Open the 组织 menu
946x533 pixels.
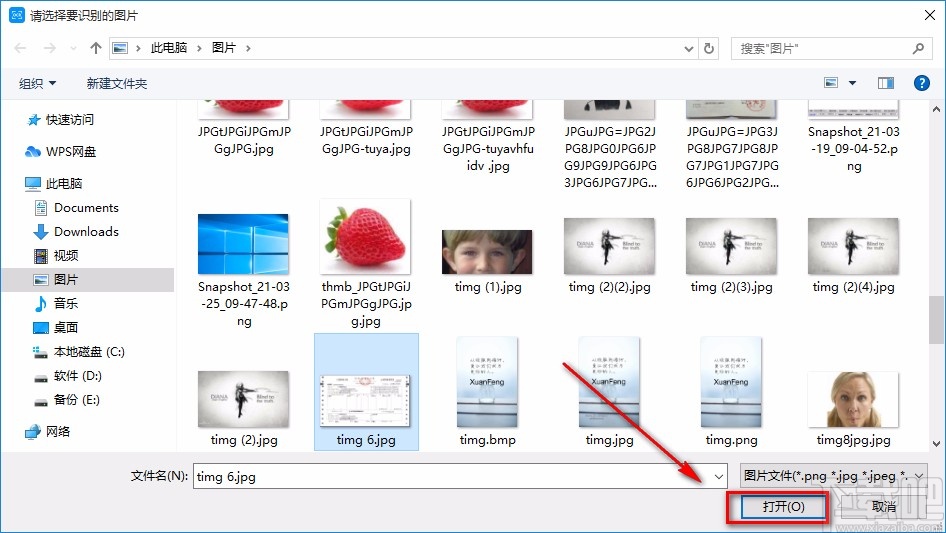[x=37, y=83]
